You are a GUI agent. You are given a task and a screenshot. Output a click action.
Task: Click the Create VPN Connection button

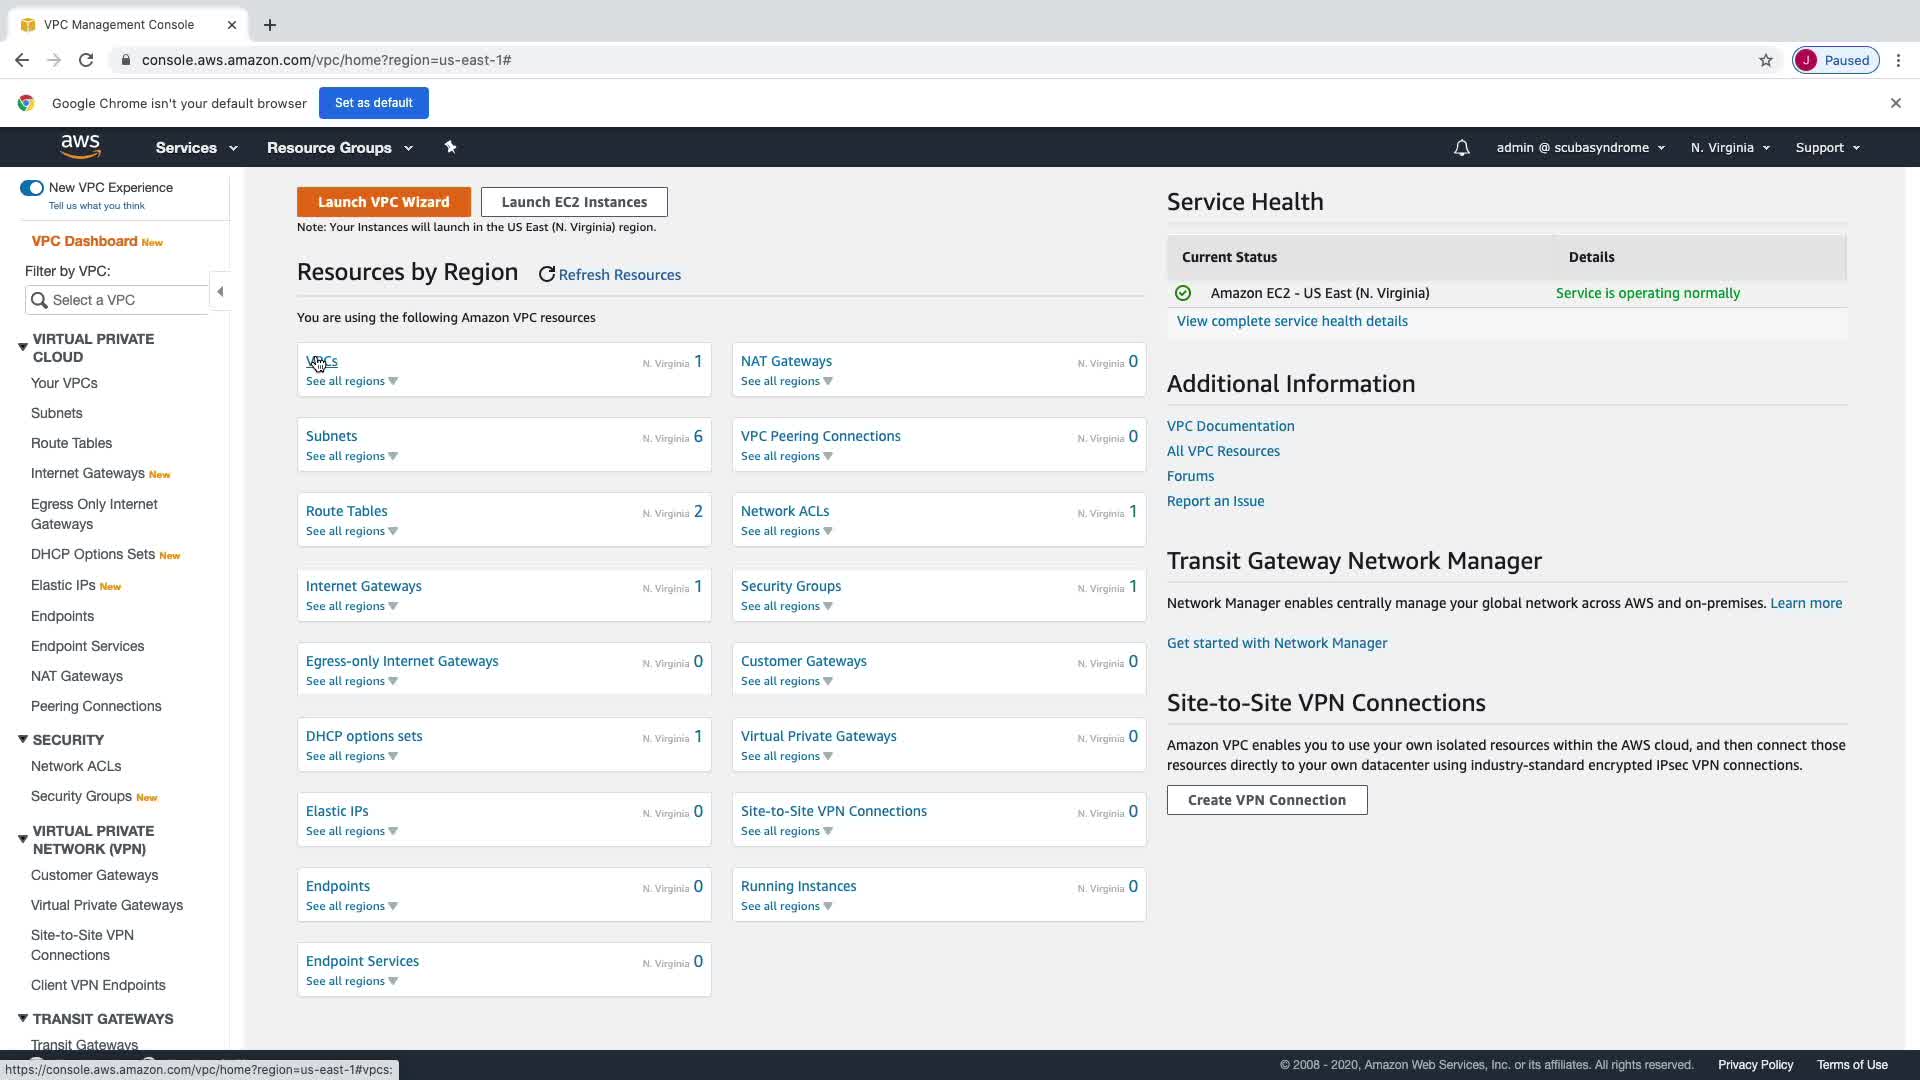pos(1266,800)
